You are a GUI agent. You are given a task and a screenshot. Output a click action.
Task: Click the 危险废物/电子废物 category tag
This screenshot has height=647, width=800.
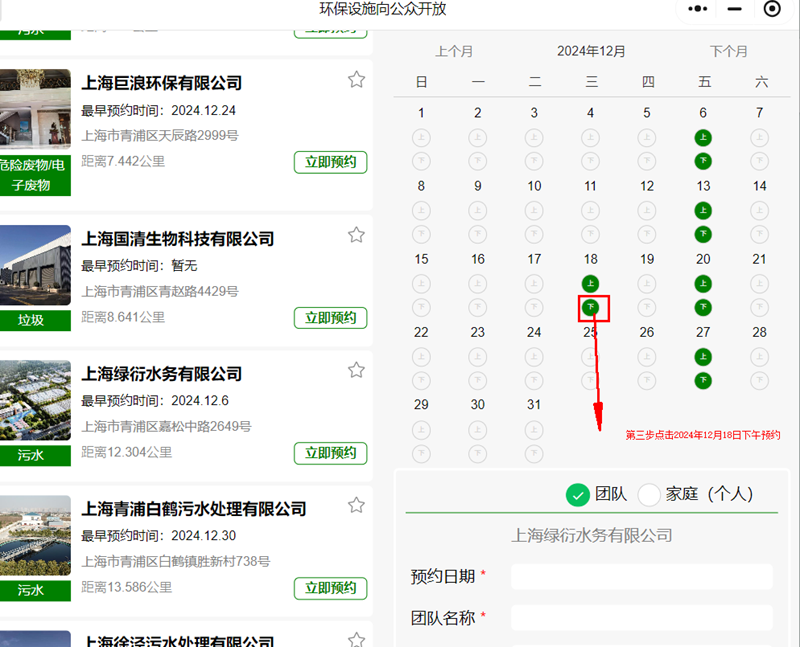click(35, 175)
